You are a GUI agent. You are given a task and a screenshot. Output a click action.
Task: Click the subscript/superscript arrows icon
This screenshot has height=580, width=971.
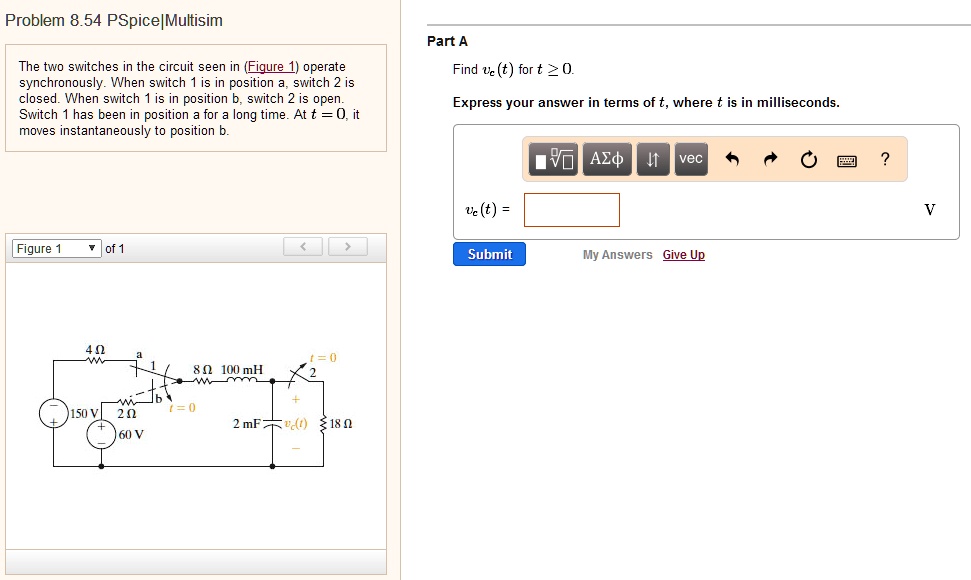[x=653, y=158]
